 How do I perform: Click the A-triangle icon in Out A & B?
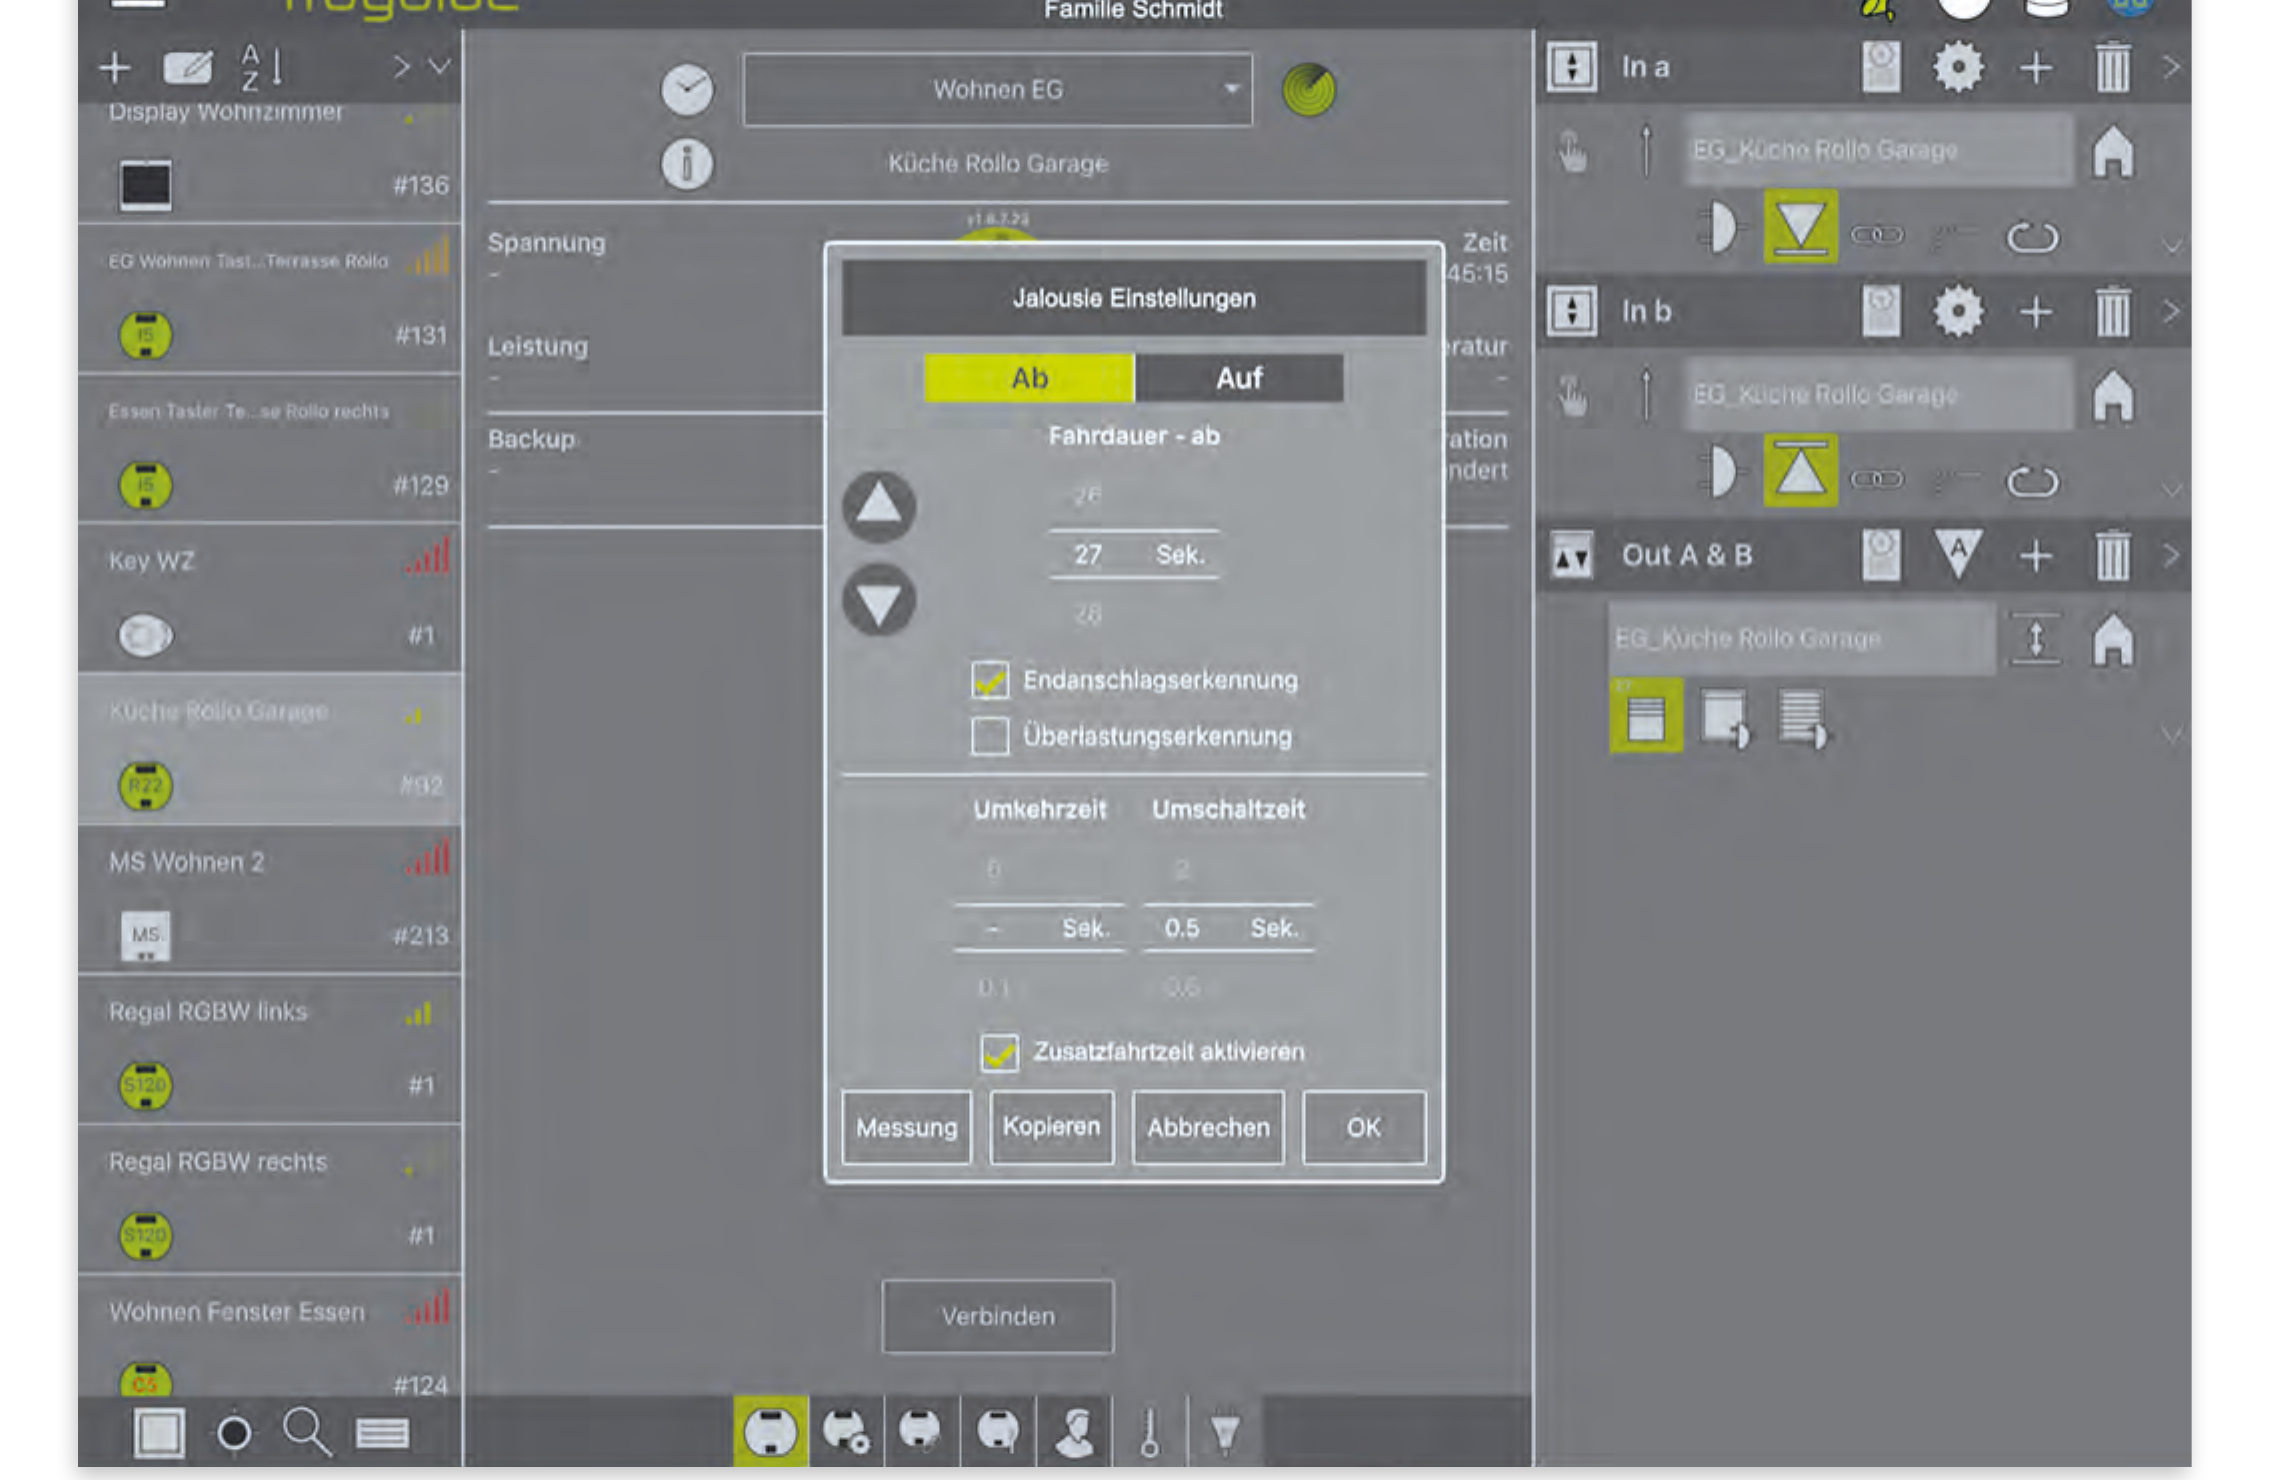tap(1957, 555)
